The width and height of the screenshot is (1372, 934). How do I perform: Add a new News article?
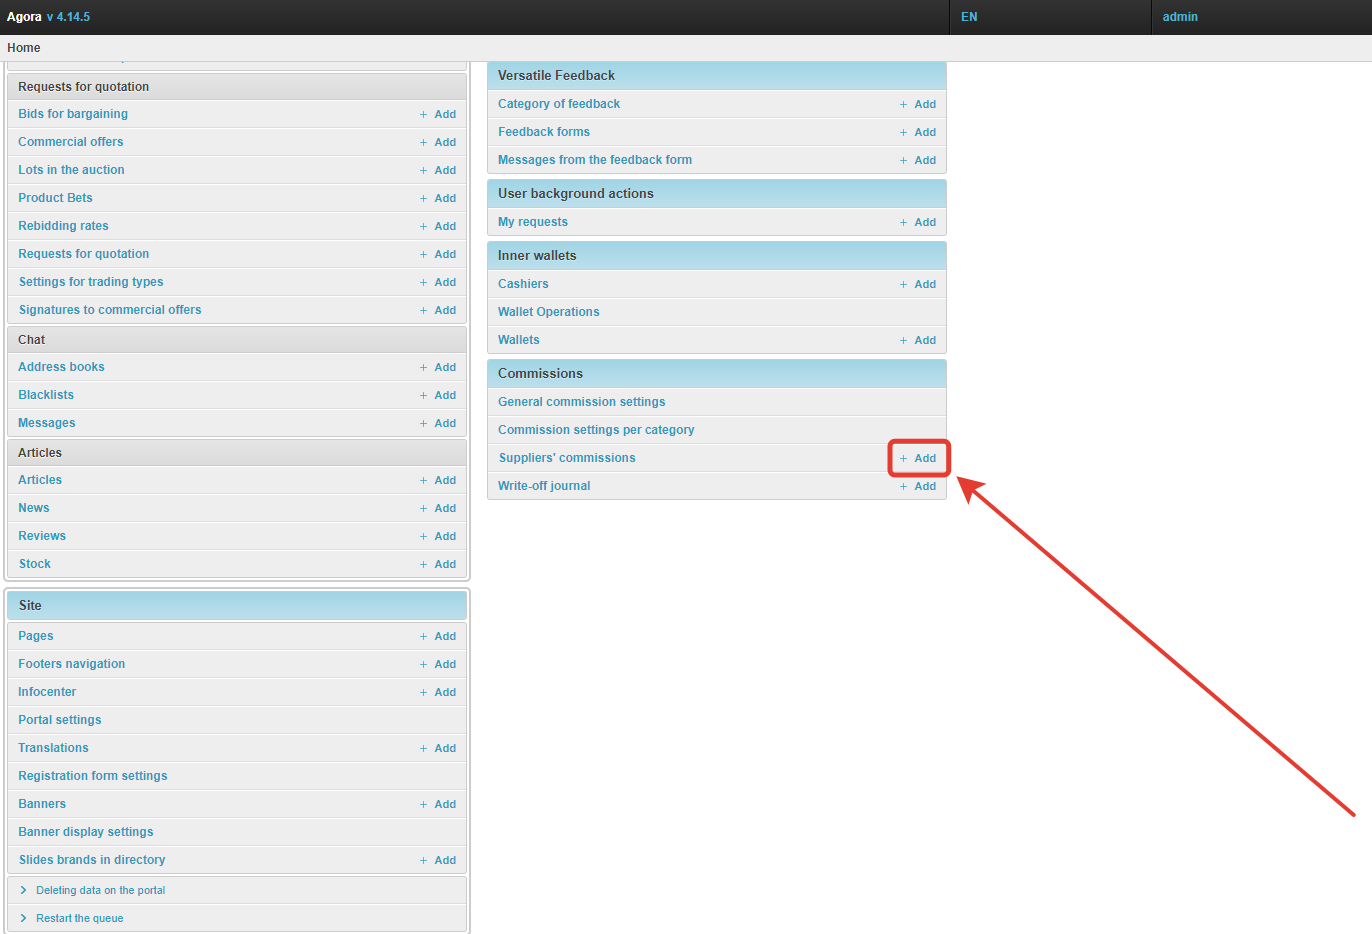coord(438,508)
